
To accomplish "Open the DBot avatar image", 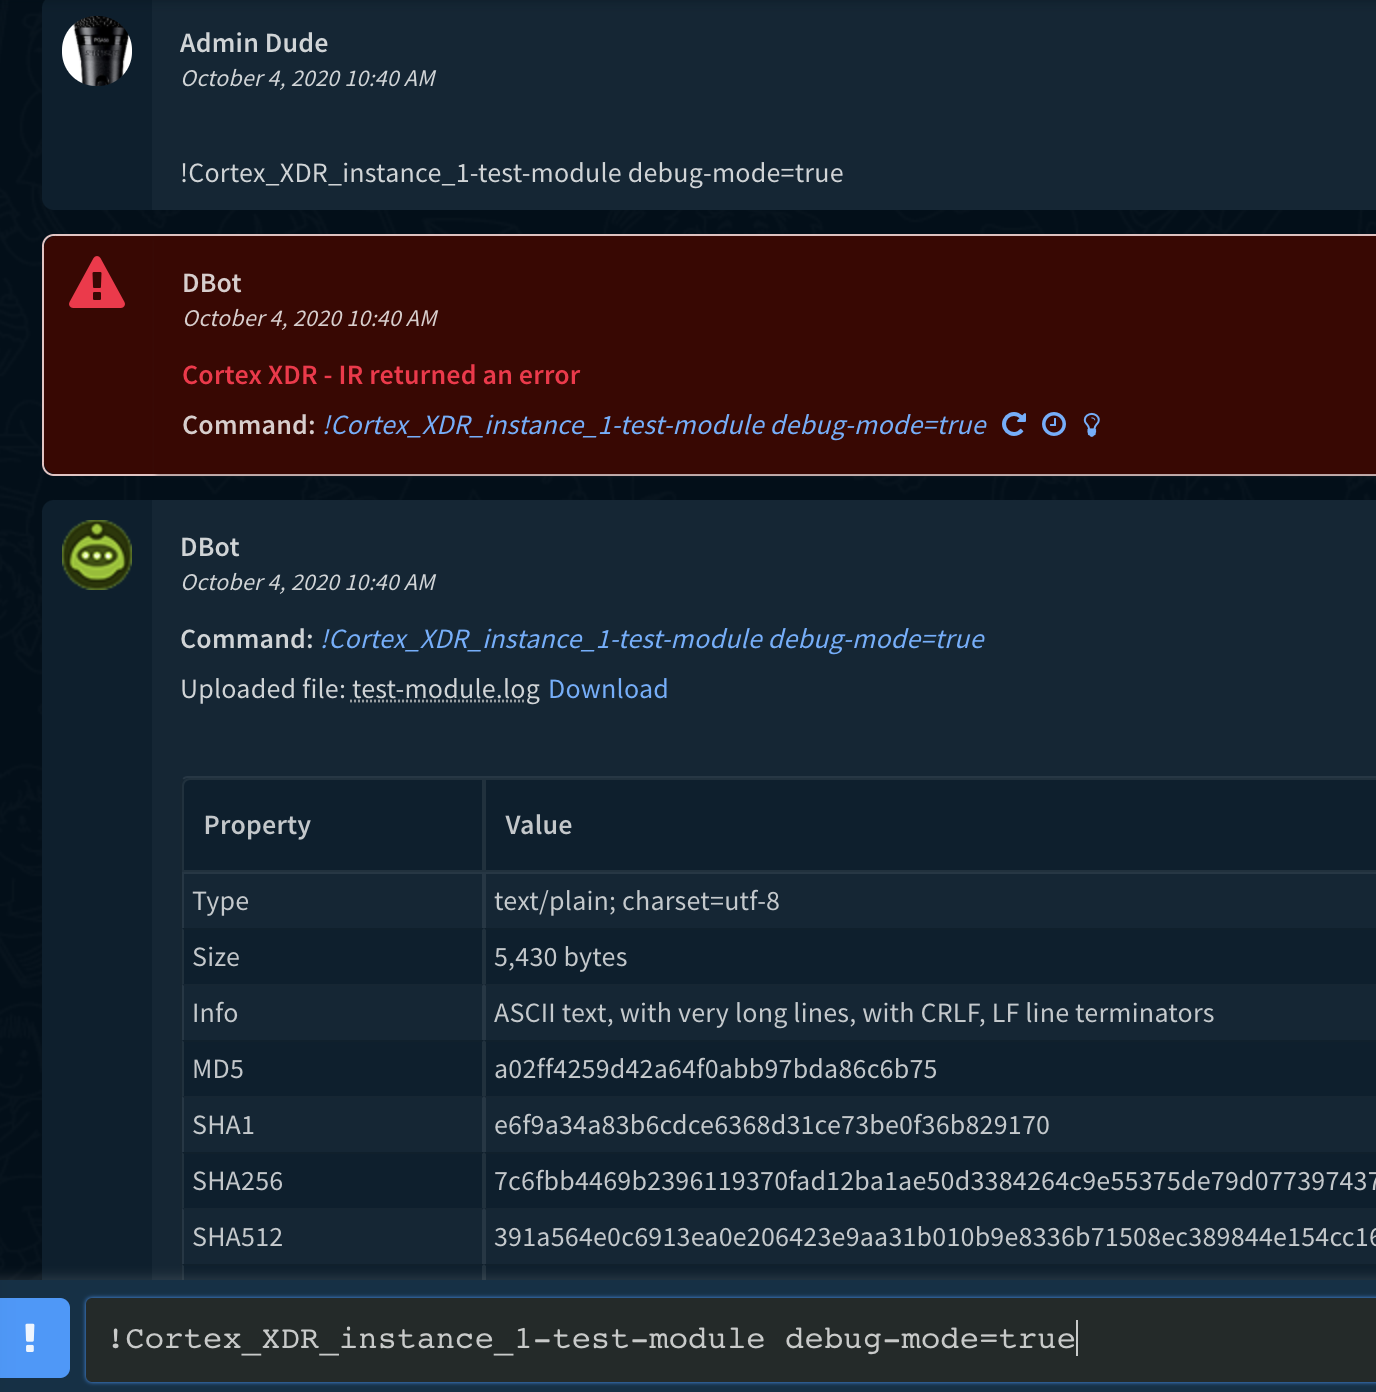I will click(x=96, y=556).
